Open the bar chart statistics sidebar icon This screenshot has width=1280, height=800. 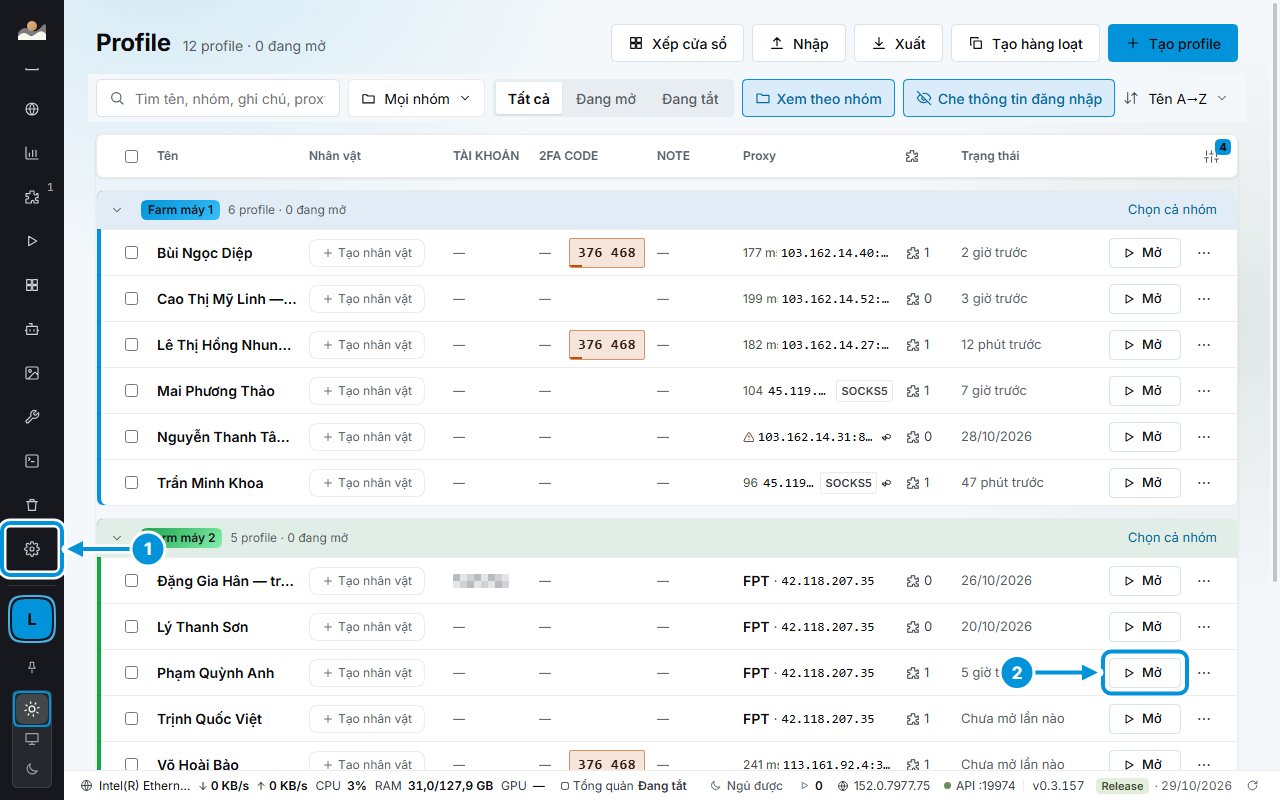click(32, 153)
